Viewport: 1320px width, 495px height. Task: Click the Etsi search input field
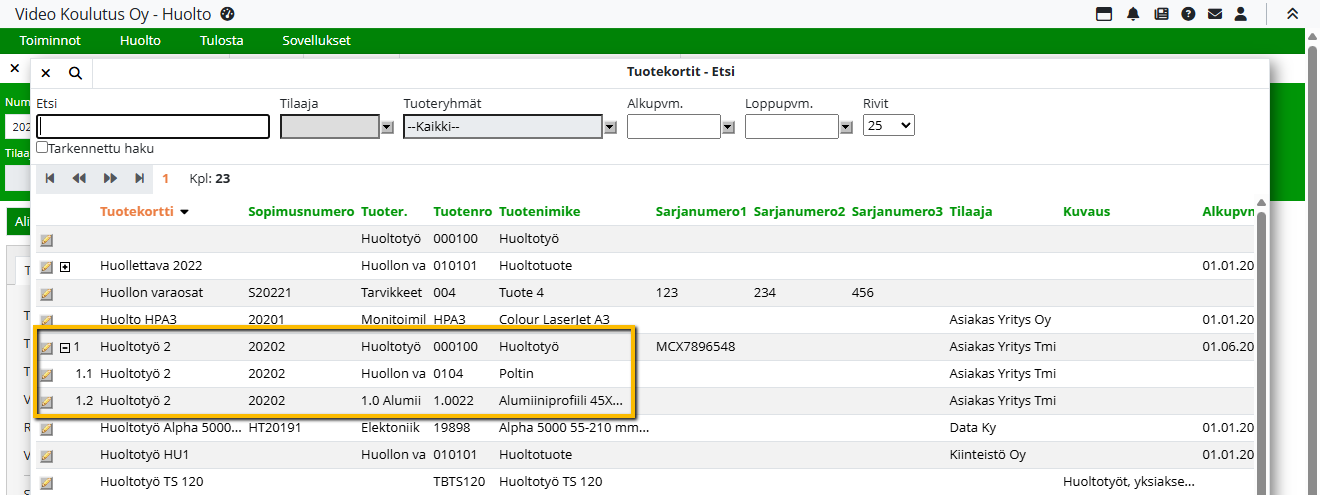tap(153, 127)
